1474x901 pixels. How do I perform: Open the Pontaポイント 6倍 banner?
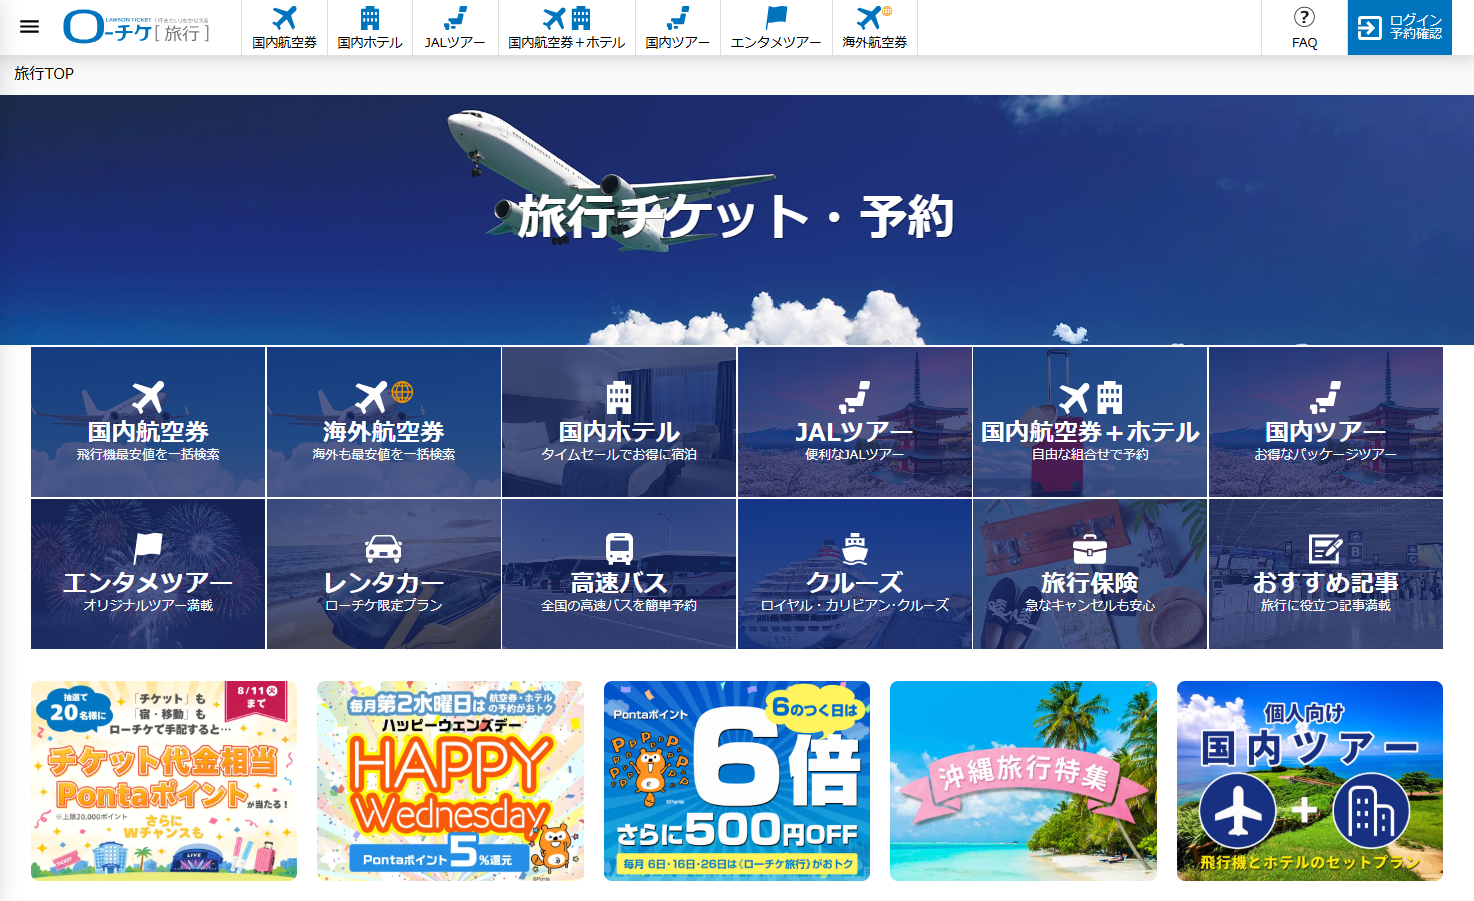point(737,781)
